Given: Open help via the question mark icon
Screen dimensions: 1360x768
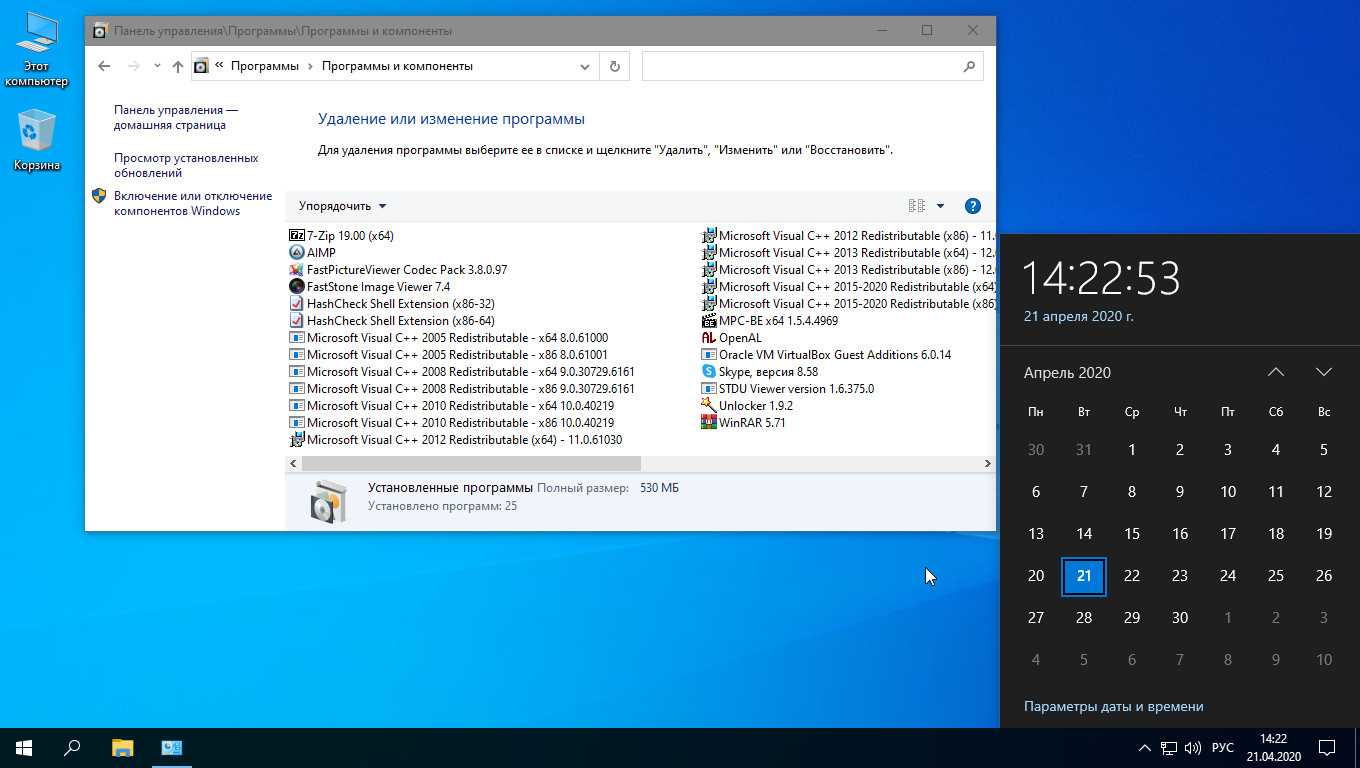Looking at the screenshot, I should tap(972, 205).
